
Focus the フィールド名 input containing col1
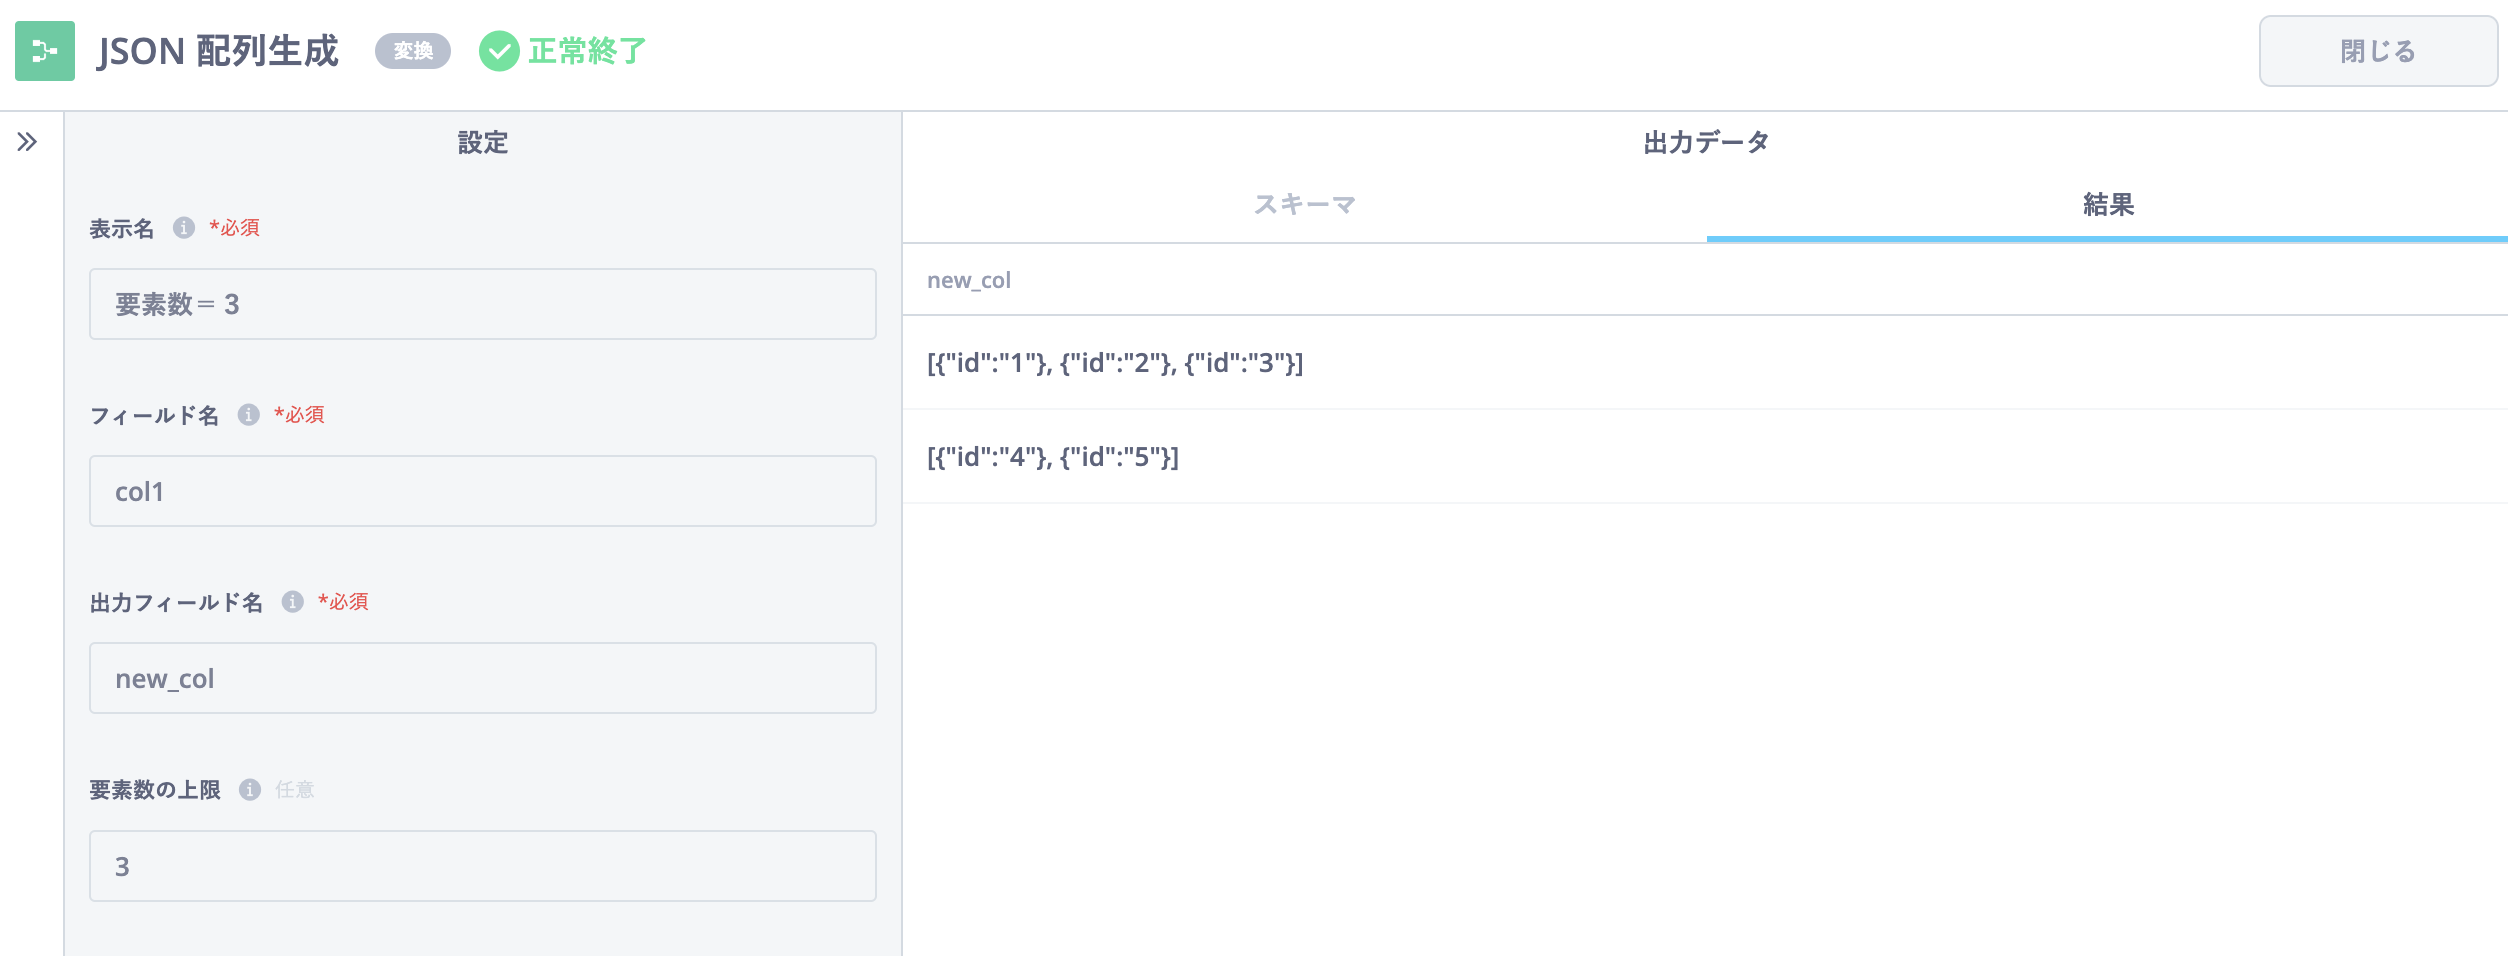click(482, 491)
